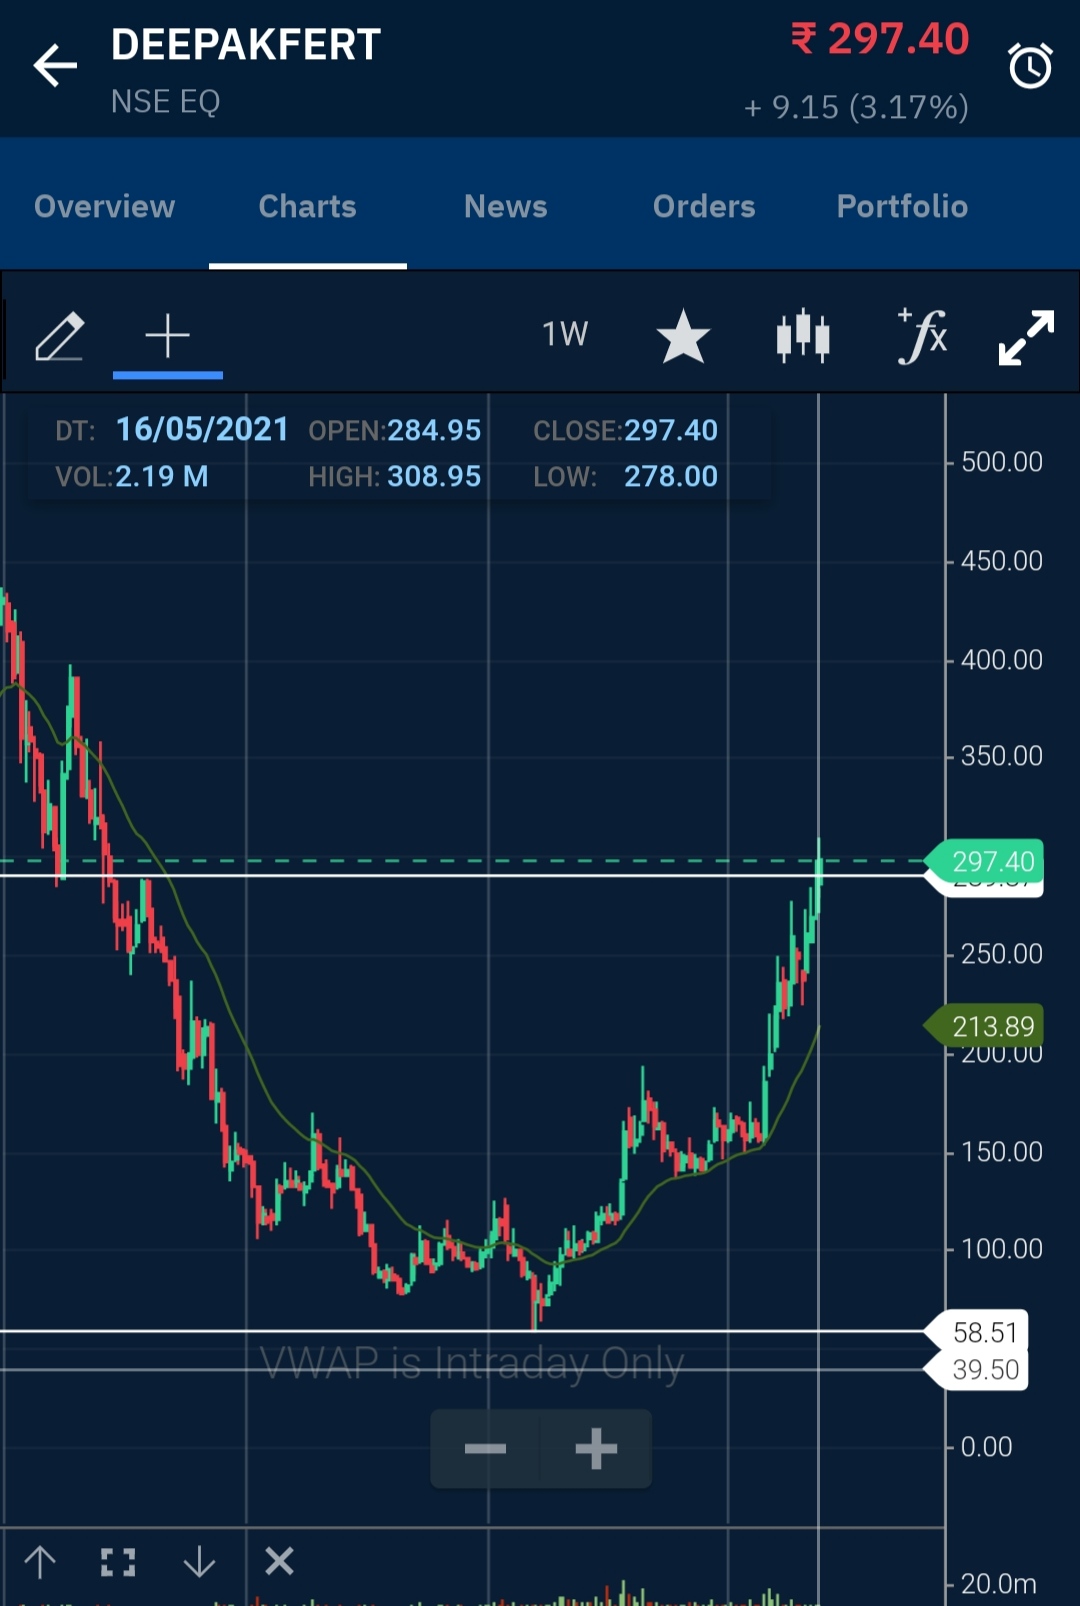
Task: Maximize the volume panel with bracket icon
Action: [x=118, y=1561]
